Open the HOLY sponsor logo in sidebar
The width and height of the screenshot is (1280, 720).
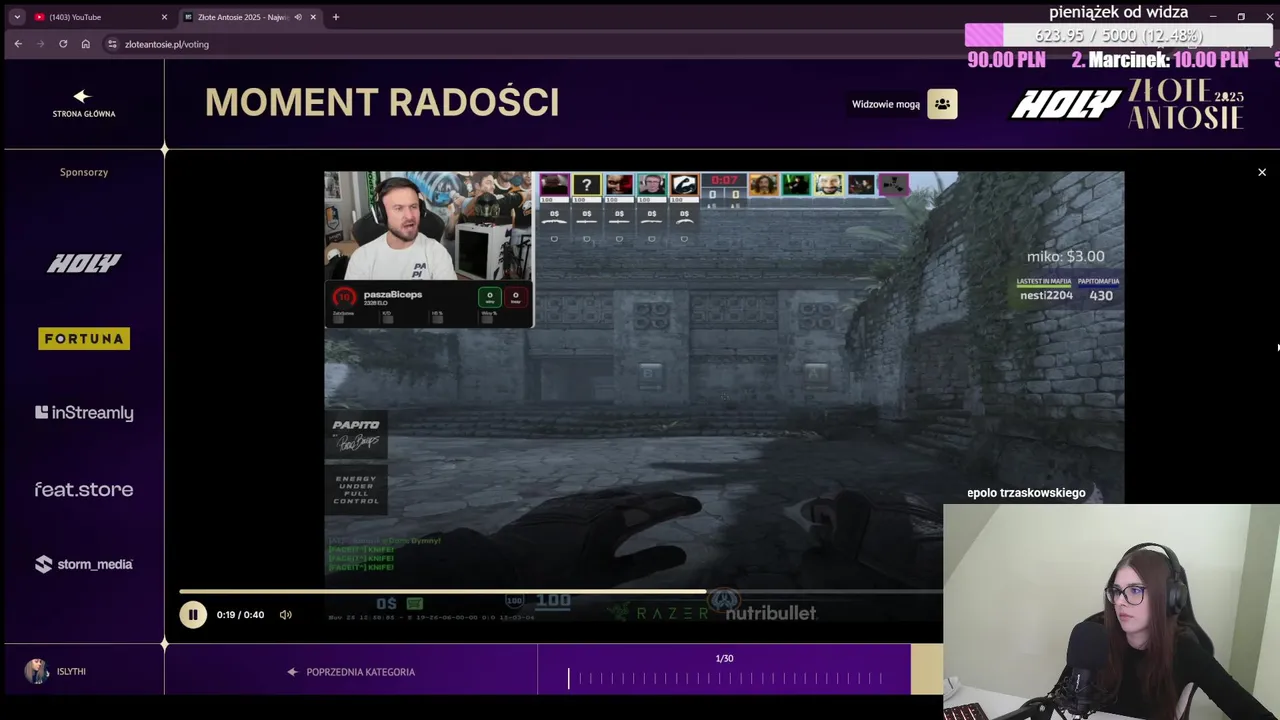point(84,263)
